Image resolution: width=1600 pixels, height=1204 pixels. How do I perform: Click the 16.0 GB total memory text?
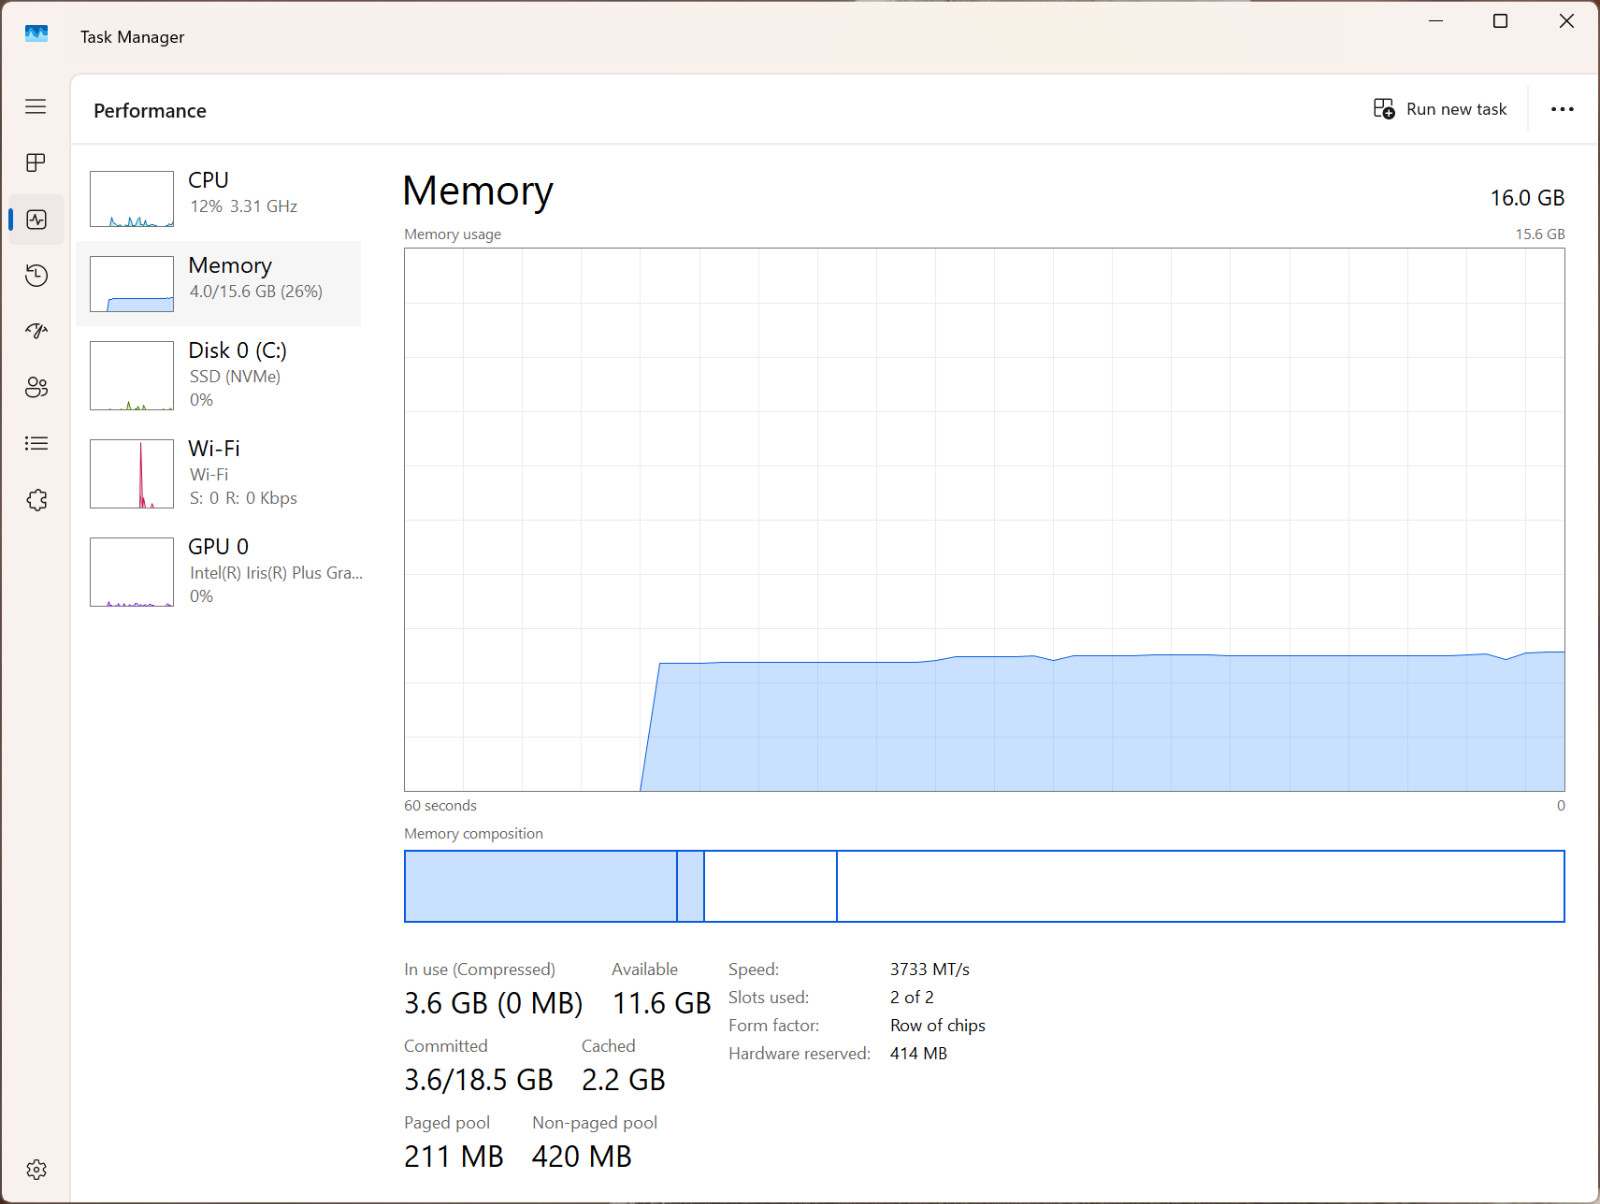point(1527,198)
